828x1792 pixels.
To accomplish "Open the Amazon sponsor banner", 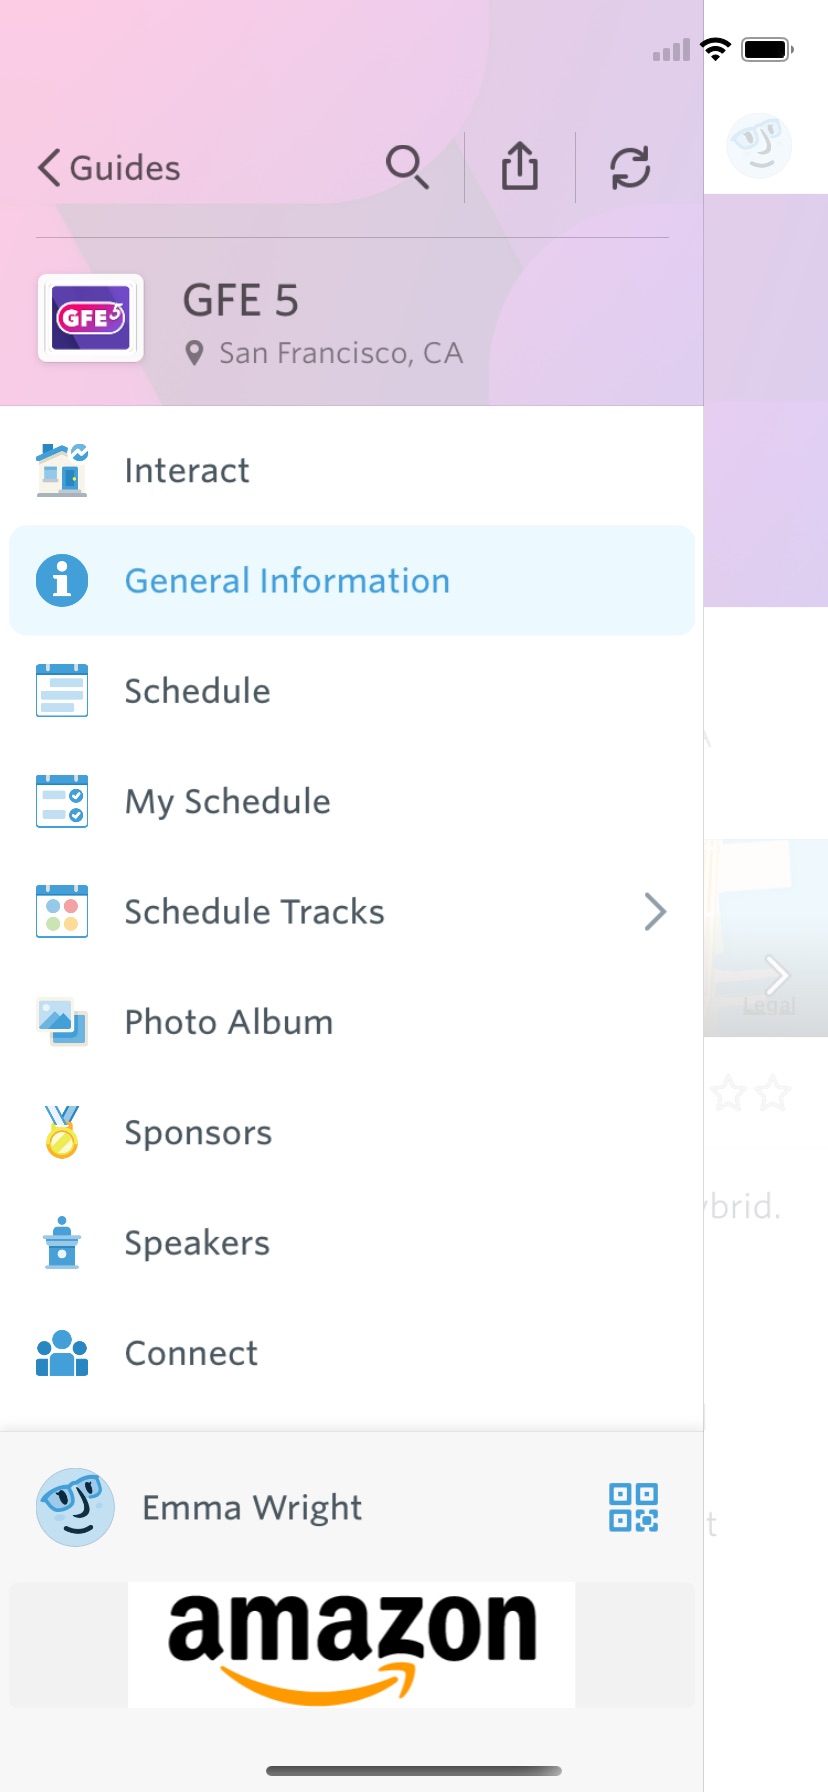I will tap(351, 1645).
